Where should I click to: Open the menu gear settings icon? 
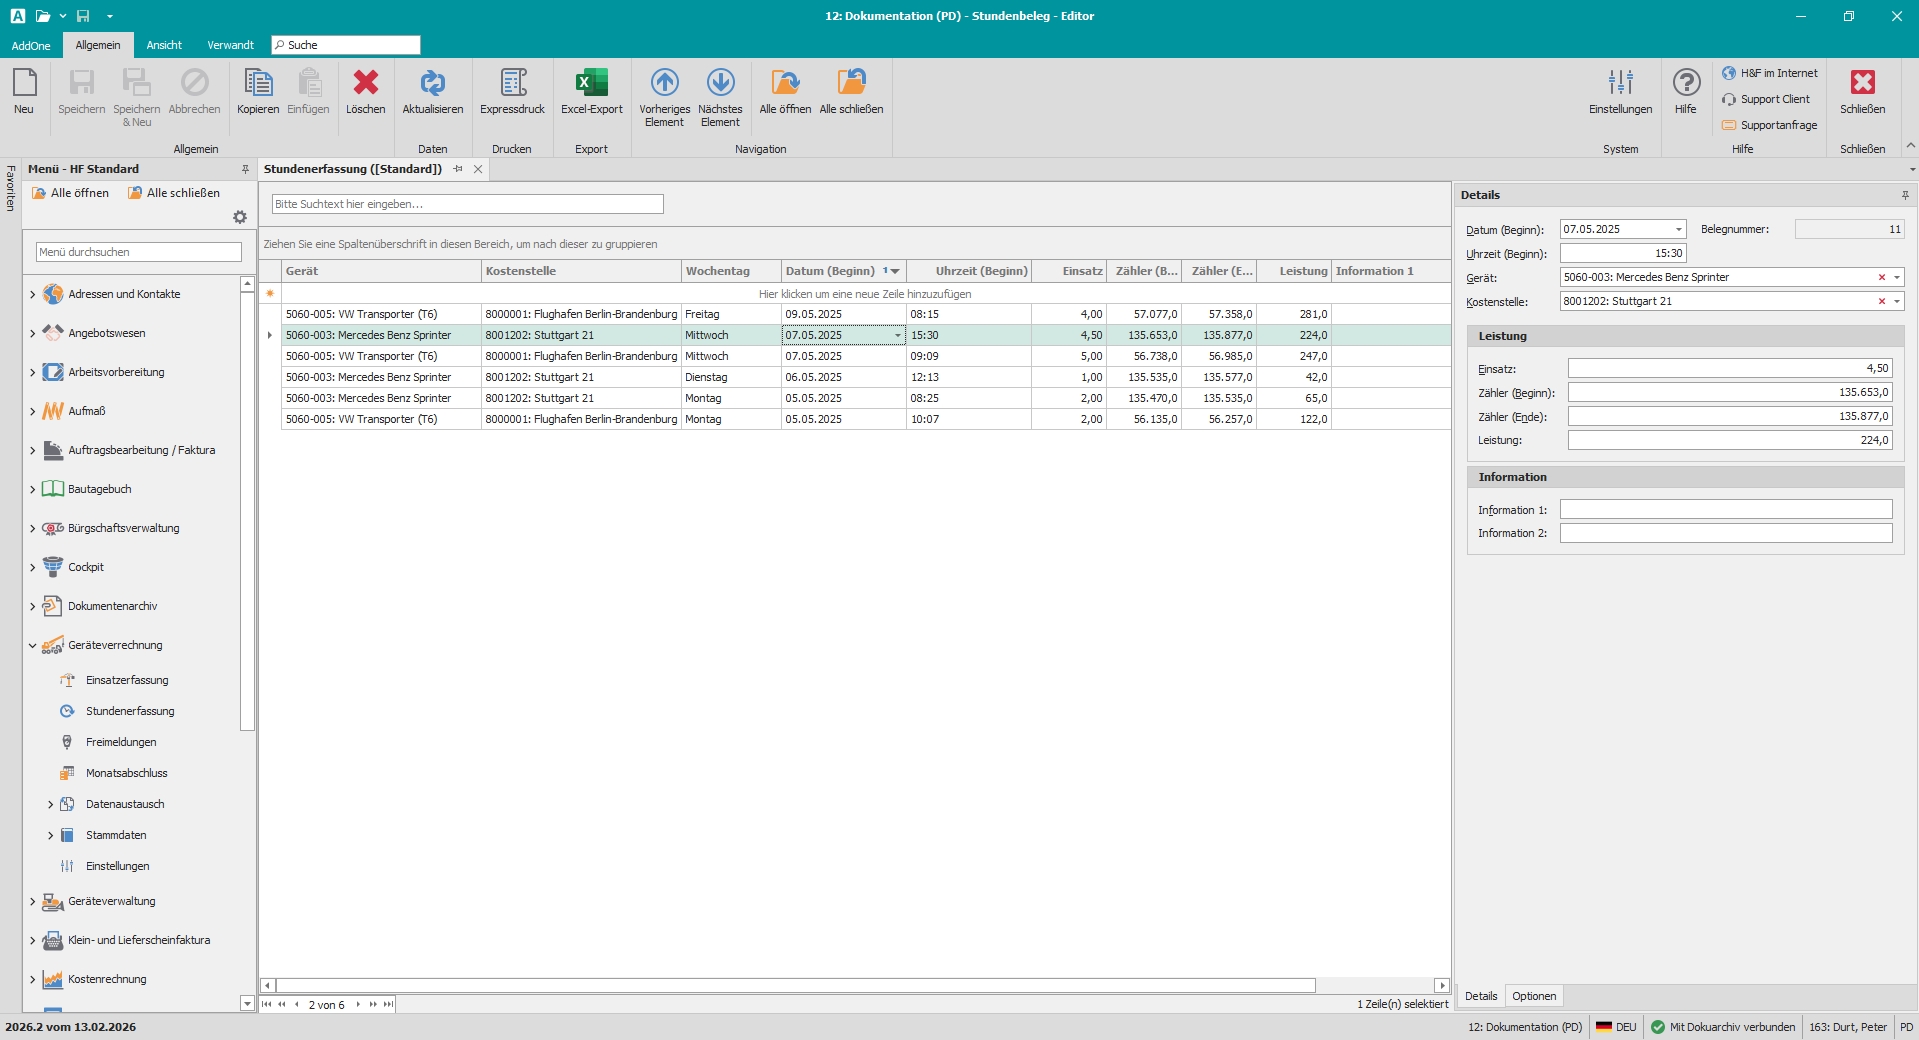click(x=240, y=217)
